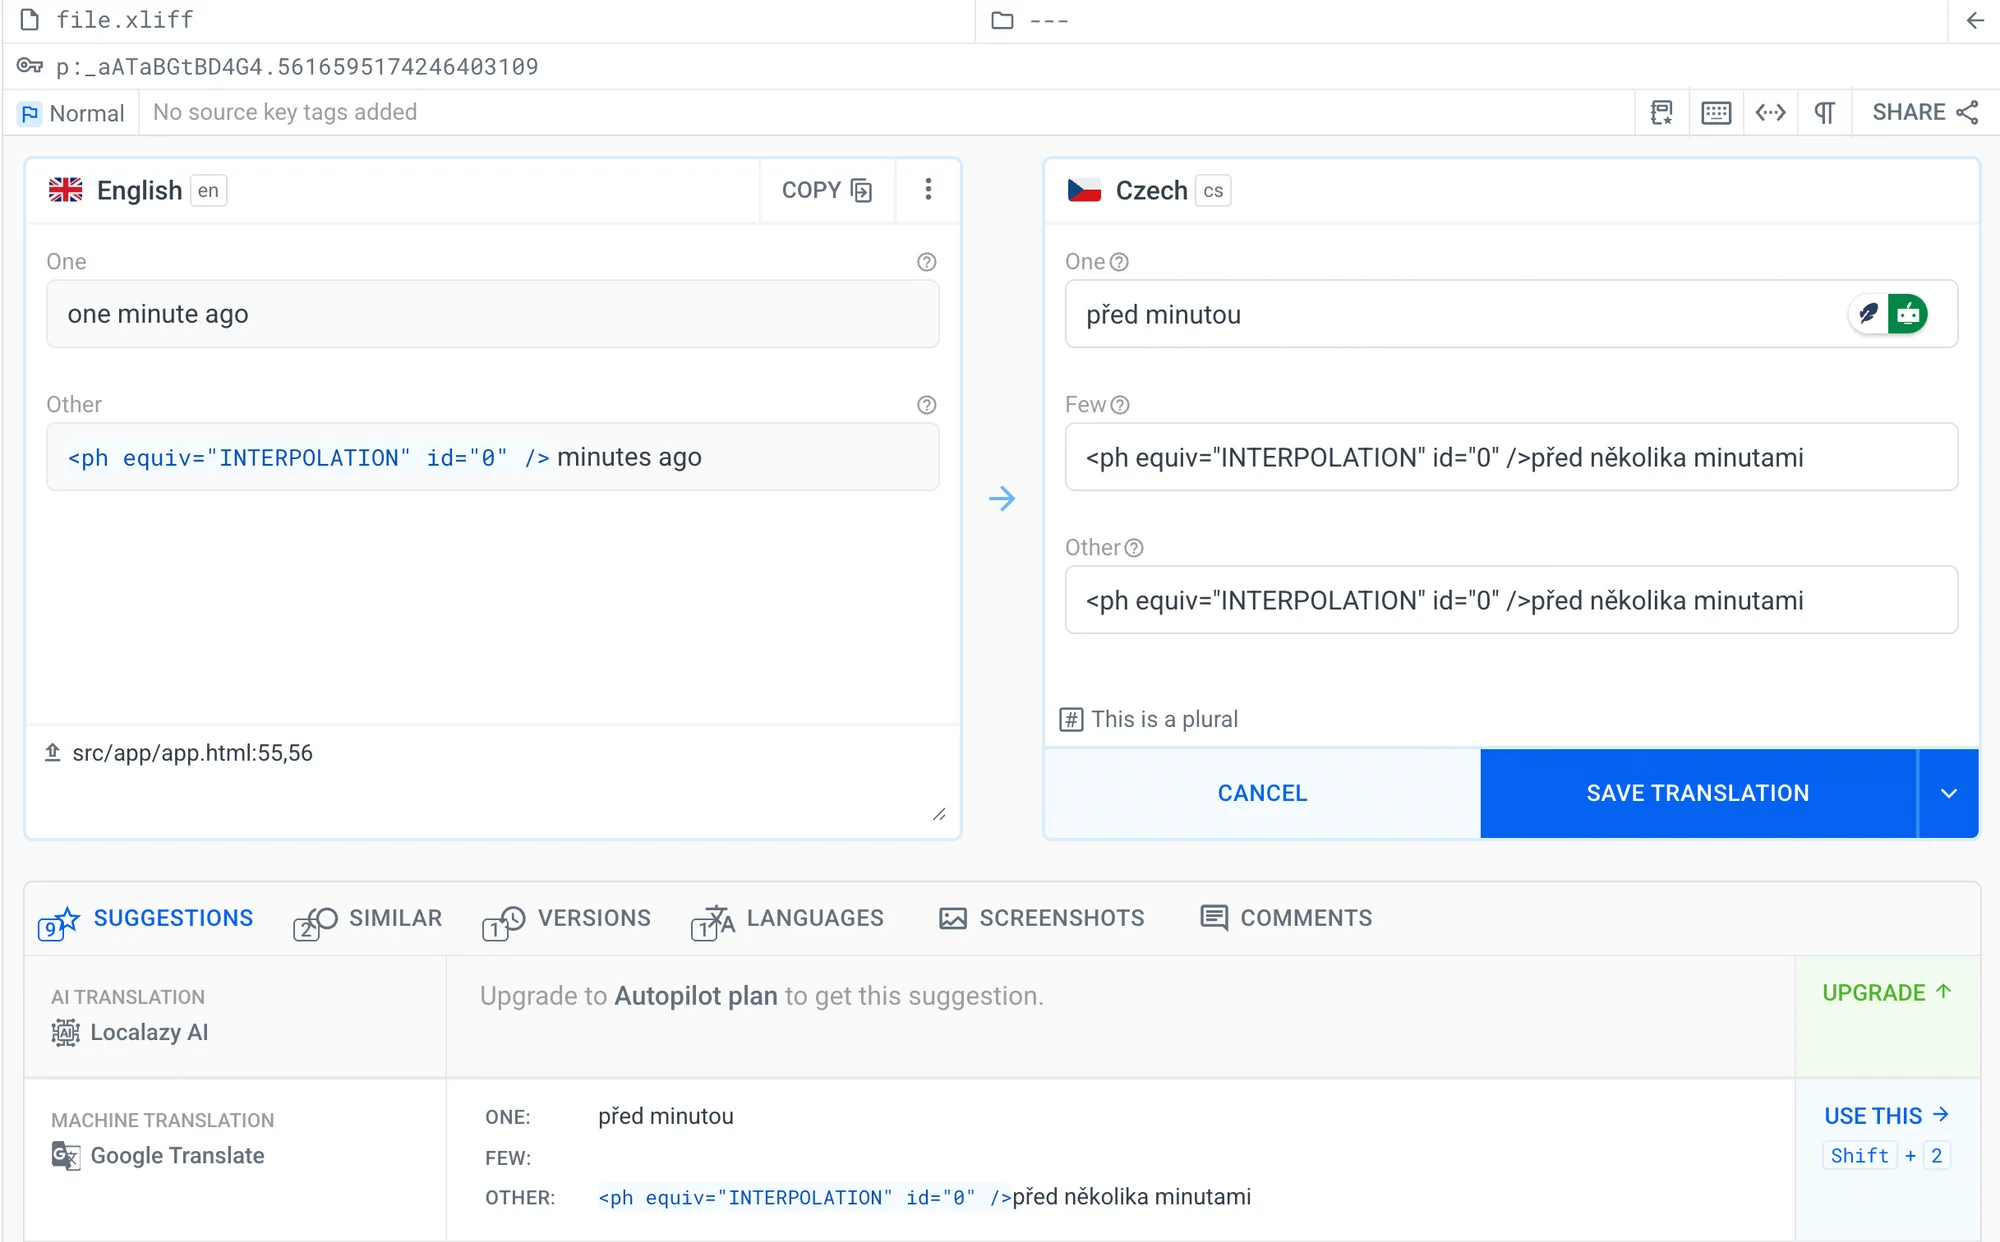
Task: Click the SAVE TRANSLATION button
Action: coord(1697,793)
